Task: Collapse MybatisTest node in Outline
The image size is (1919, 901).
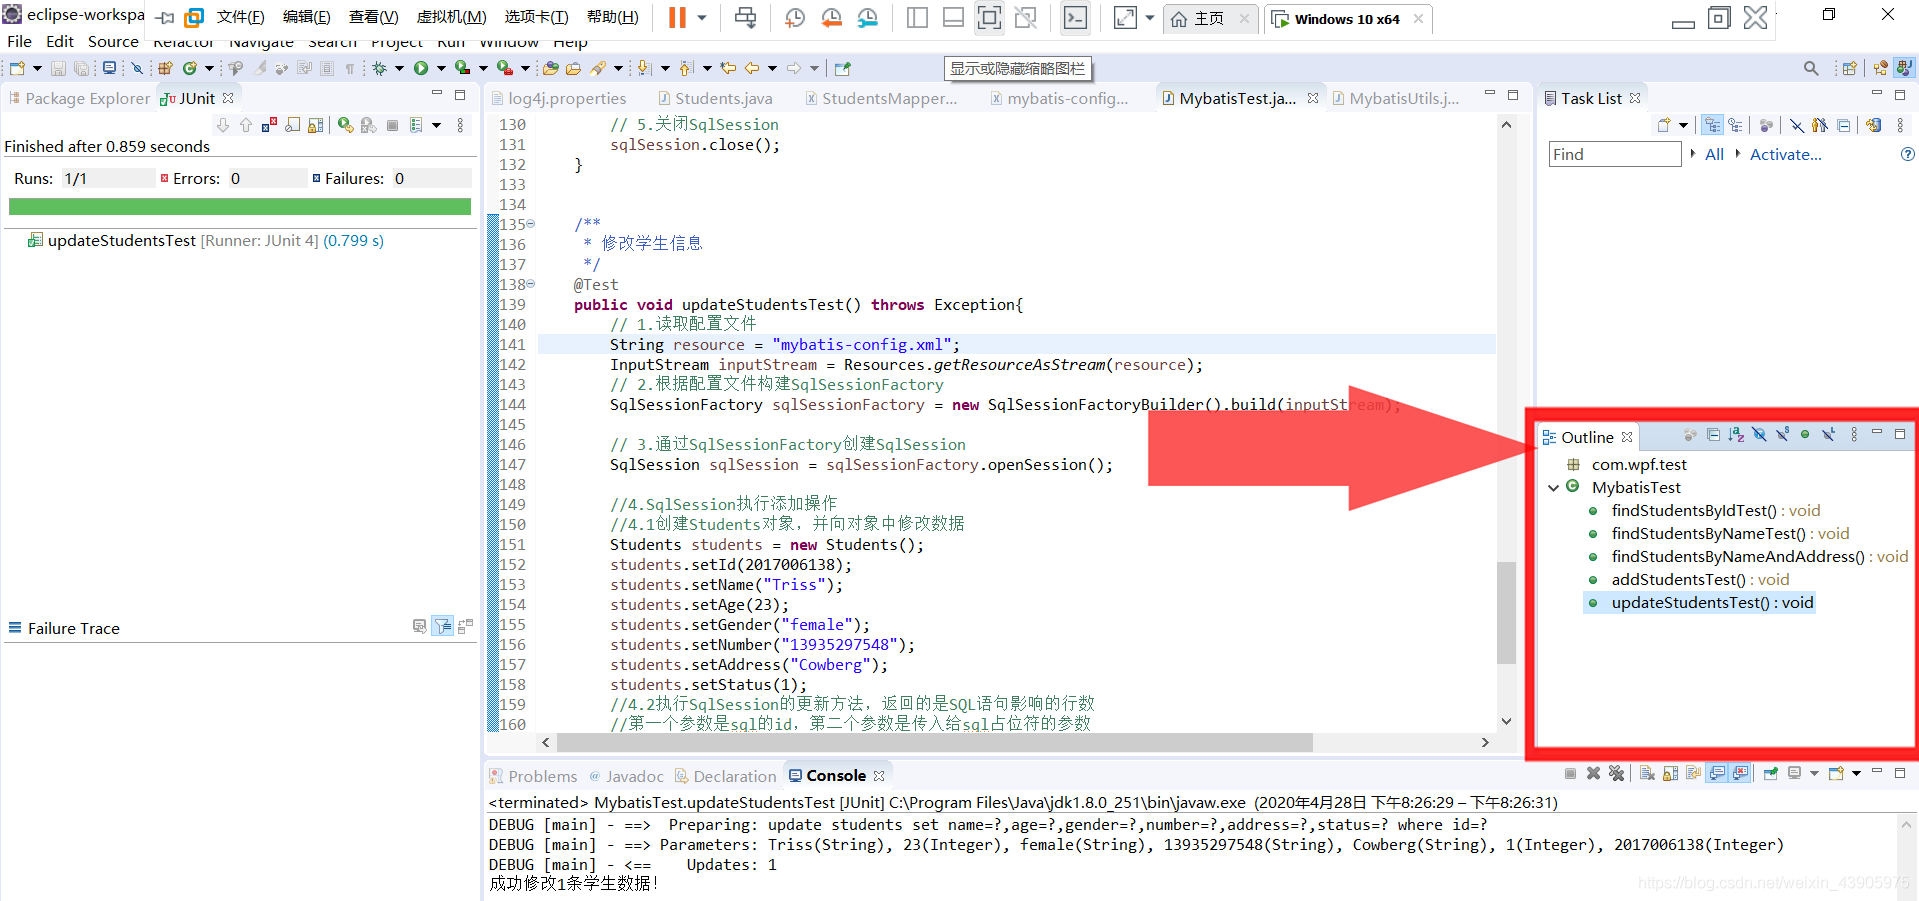Action: click(x=1553, y=488)
